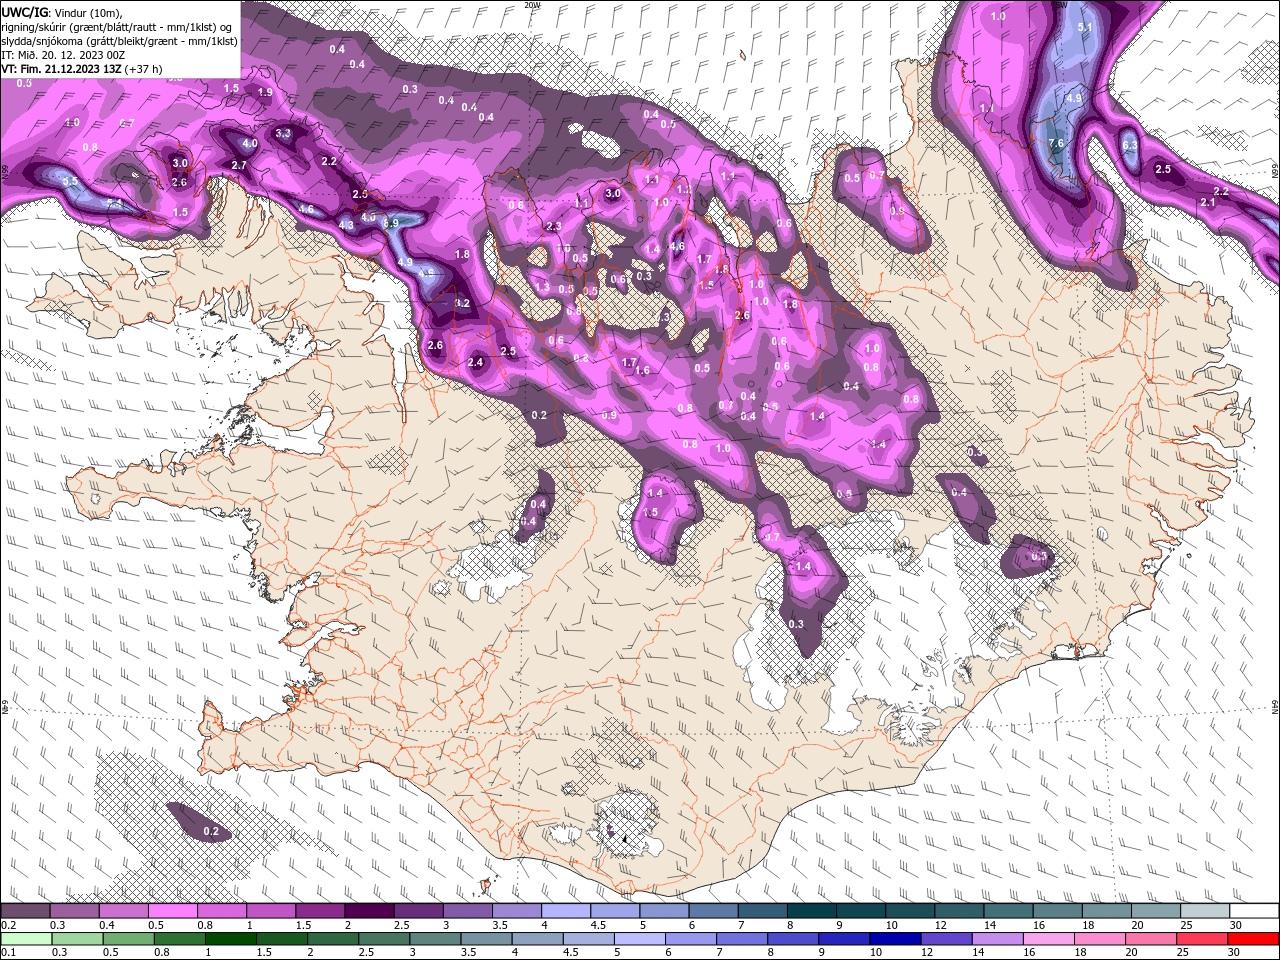Click the 2.1 precipitation value on the map
This screenshot has width=1280, height=960.
[1207, 202]
